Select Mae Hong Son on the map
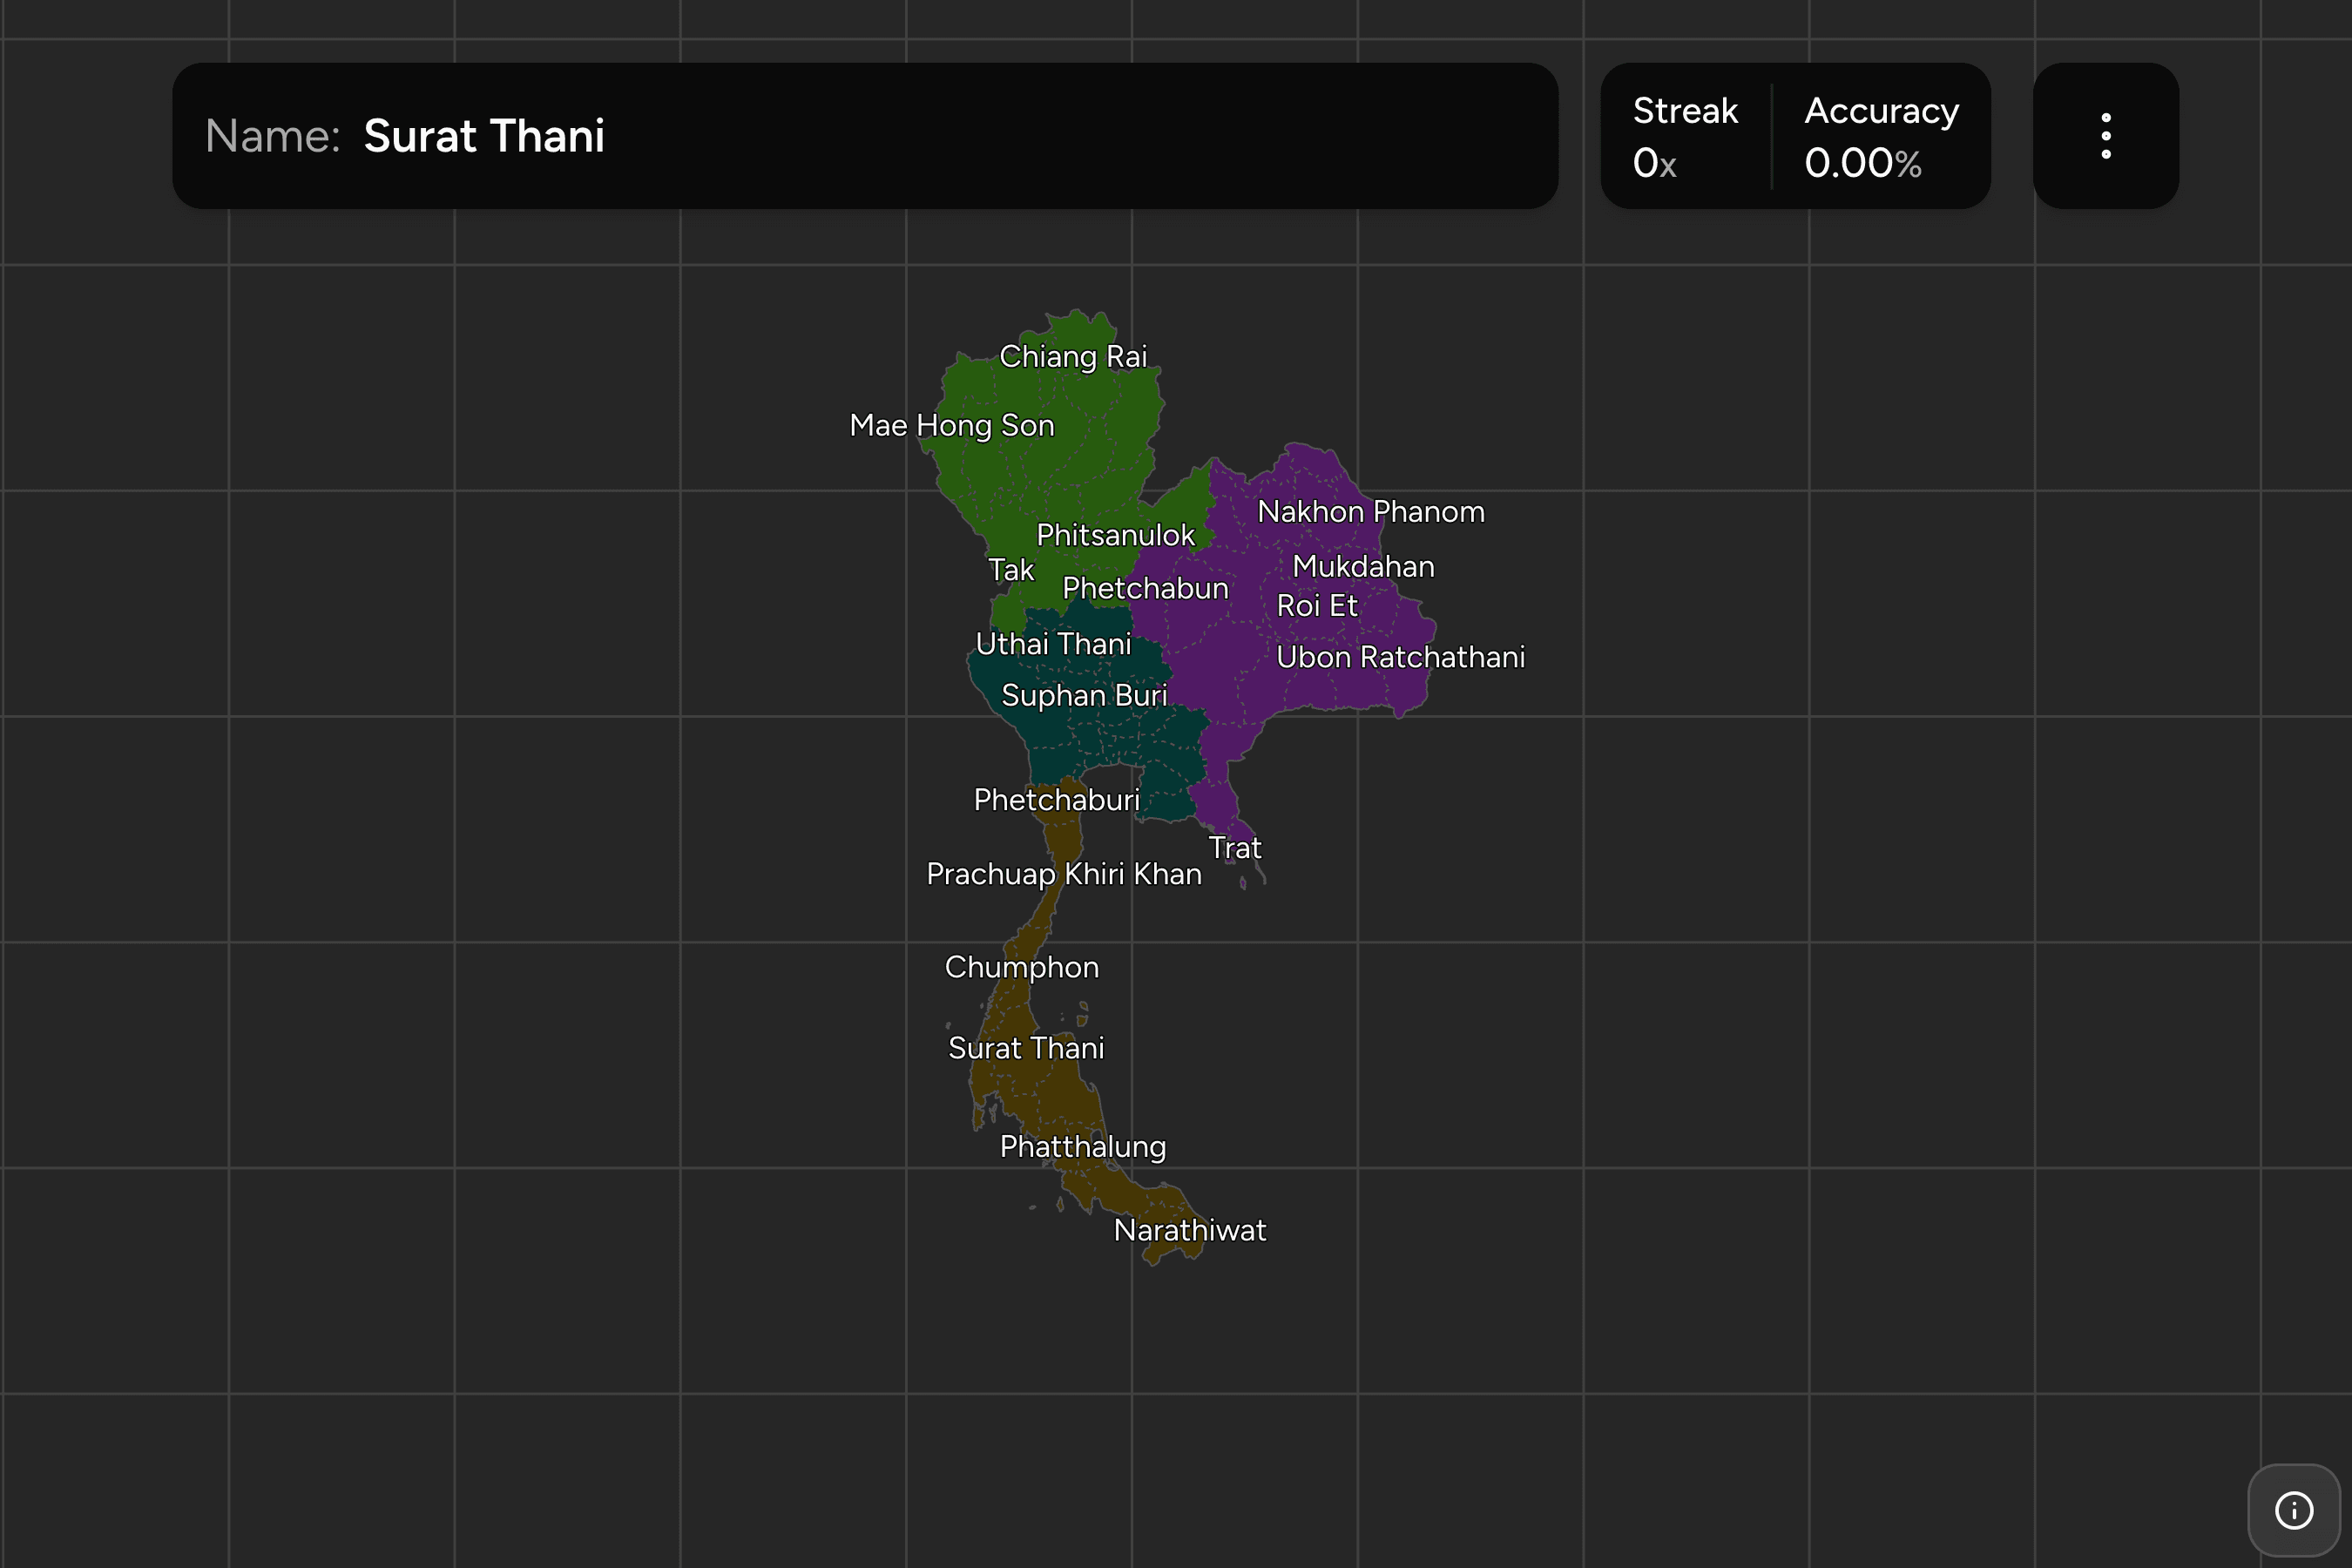2352x1568 pixels. tap(952, 425)
